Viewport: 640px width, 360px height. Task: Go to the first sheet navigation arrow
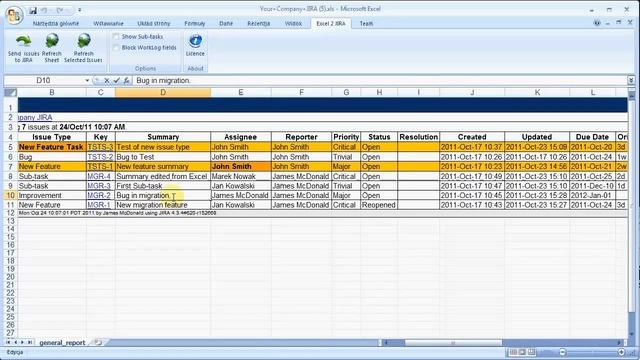tap(8, 342)
